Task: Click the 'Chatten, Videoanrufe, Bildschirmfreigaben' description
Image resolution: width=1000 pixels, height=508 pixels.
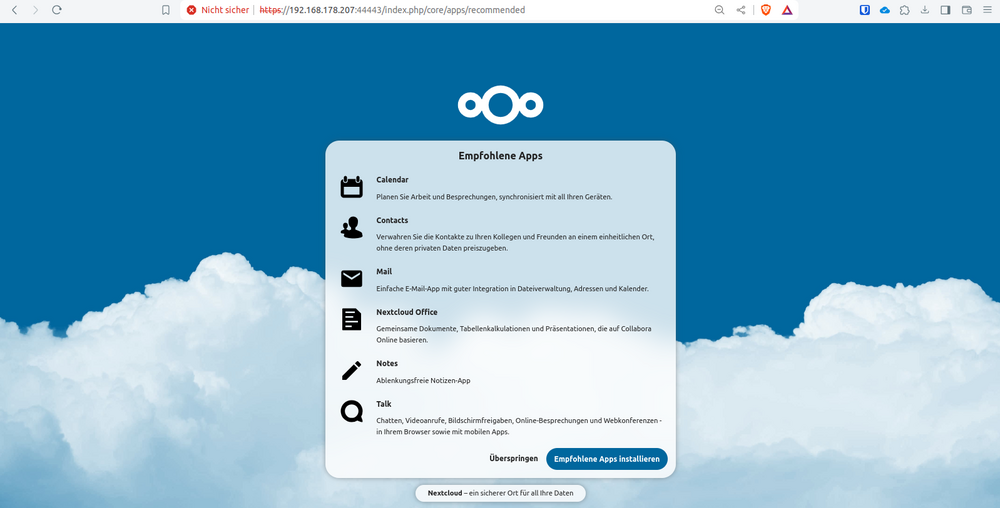Action: point(519,426)
